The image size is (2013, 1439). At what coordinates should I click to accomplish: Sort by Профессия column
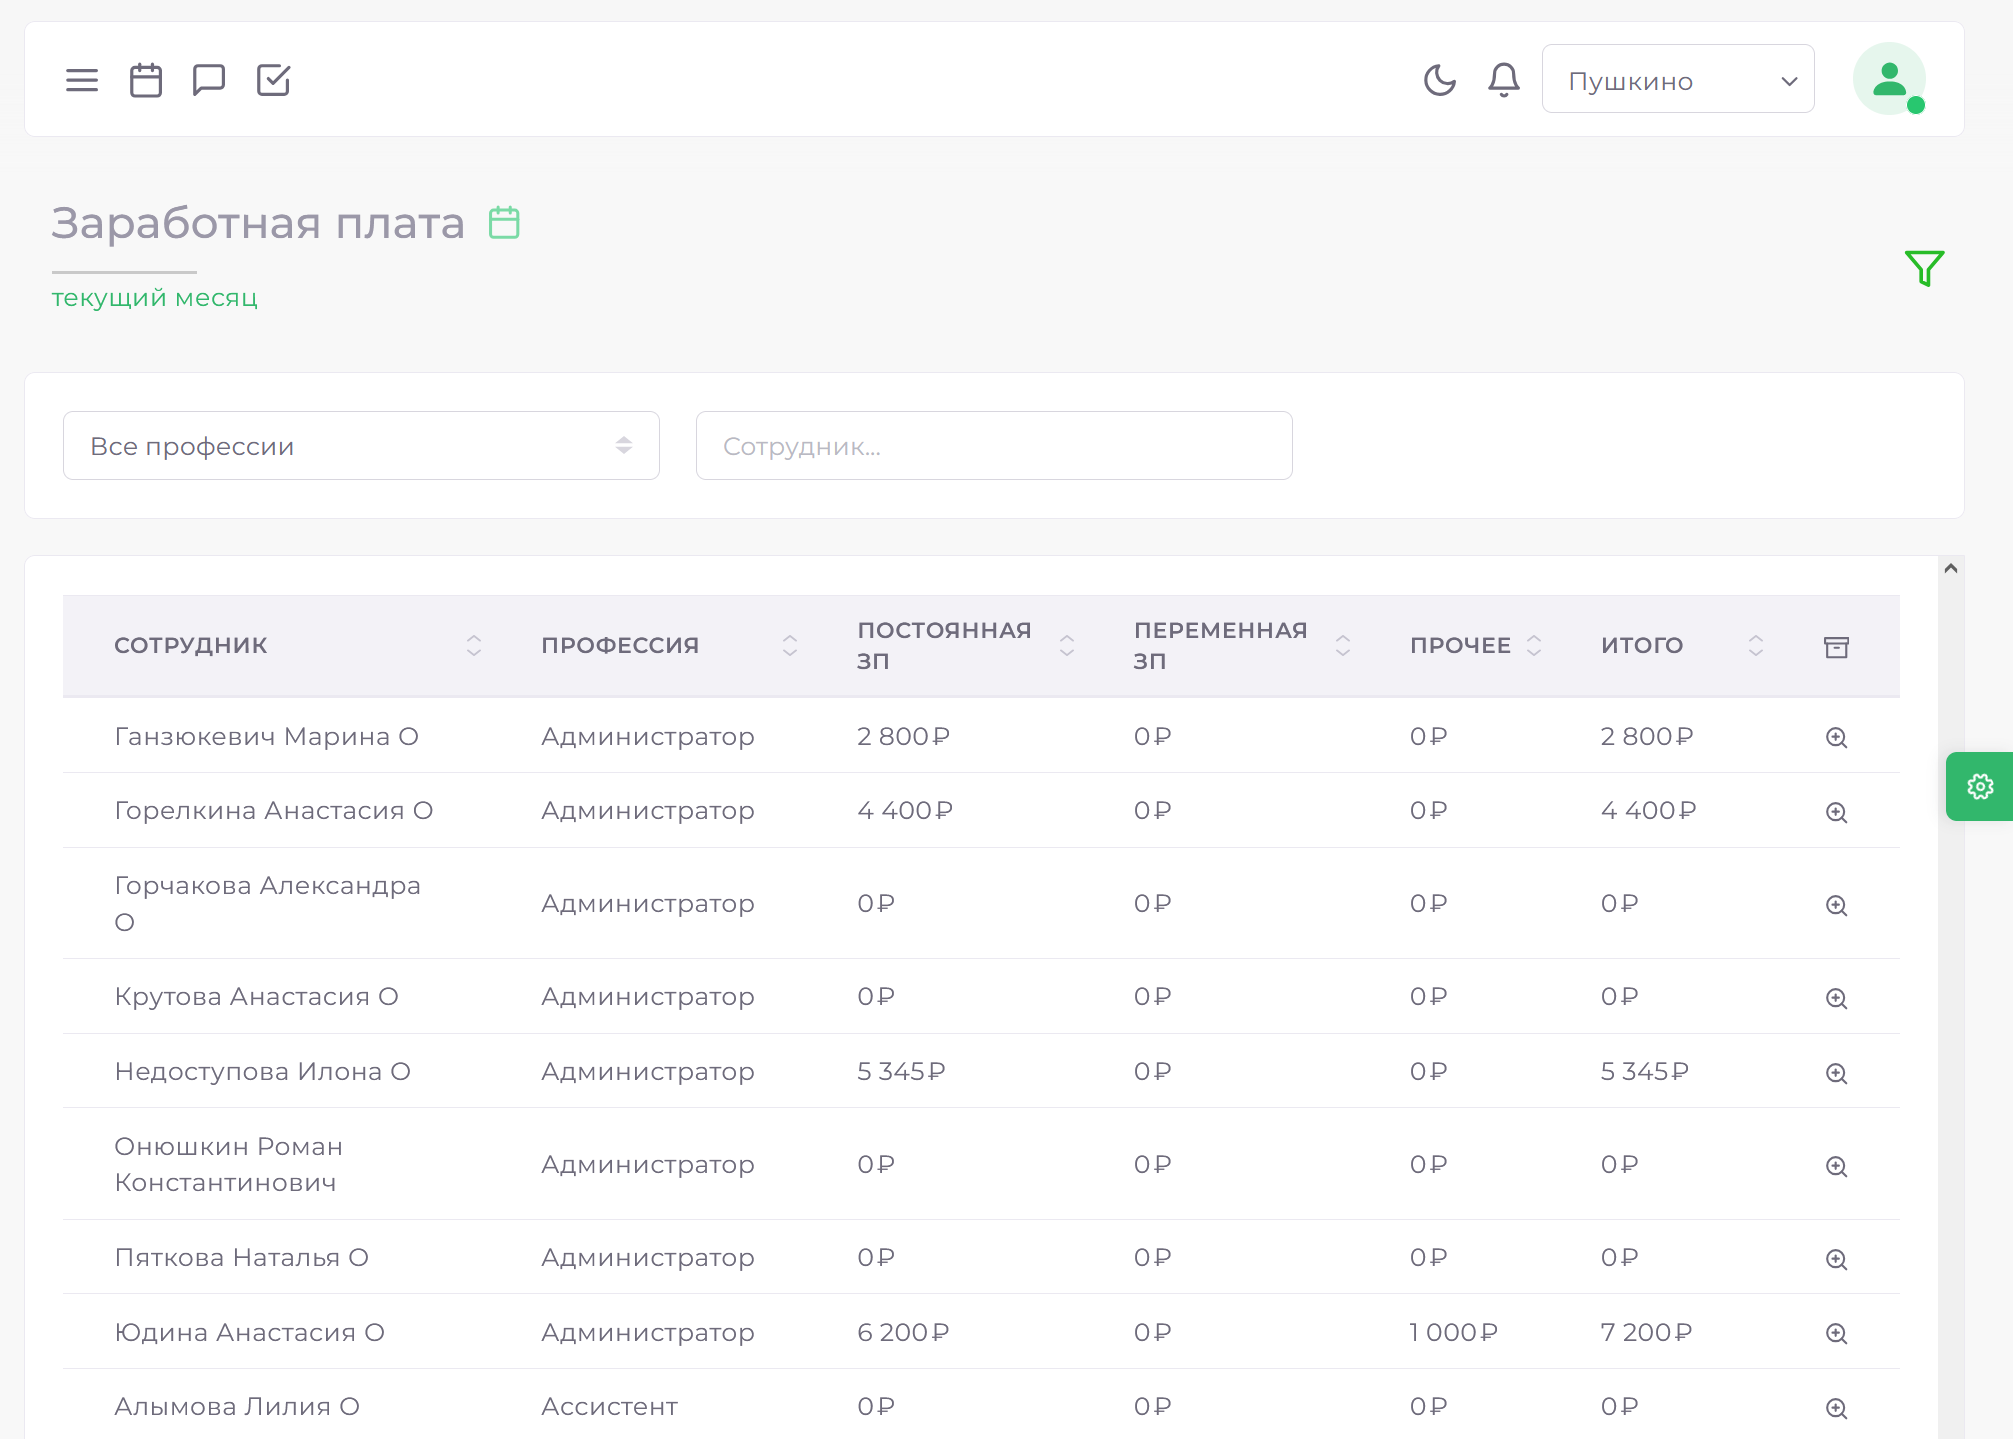pyautogui.click(x=790, y=646)
